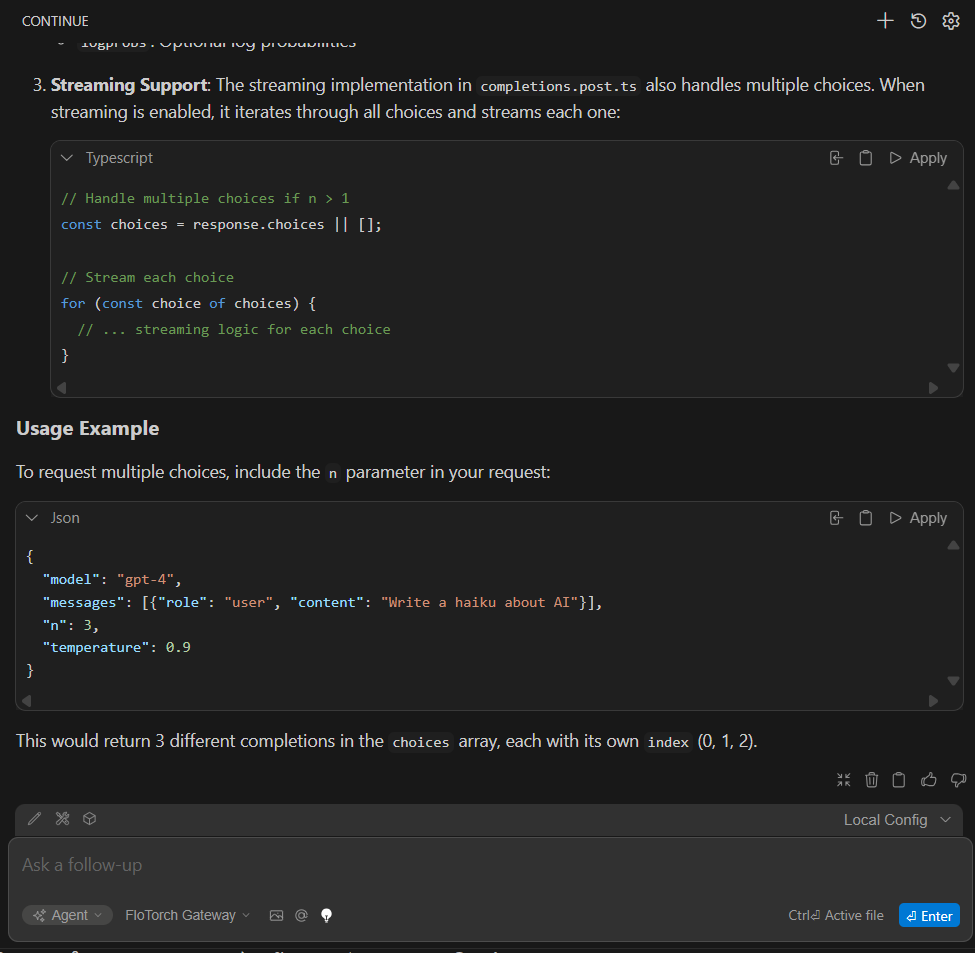Open the Agent mode dropdown
Image resolution: width=975 pixels, height=953 pixels.
click(x=69, y=915)
